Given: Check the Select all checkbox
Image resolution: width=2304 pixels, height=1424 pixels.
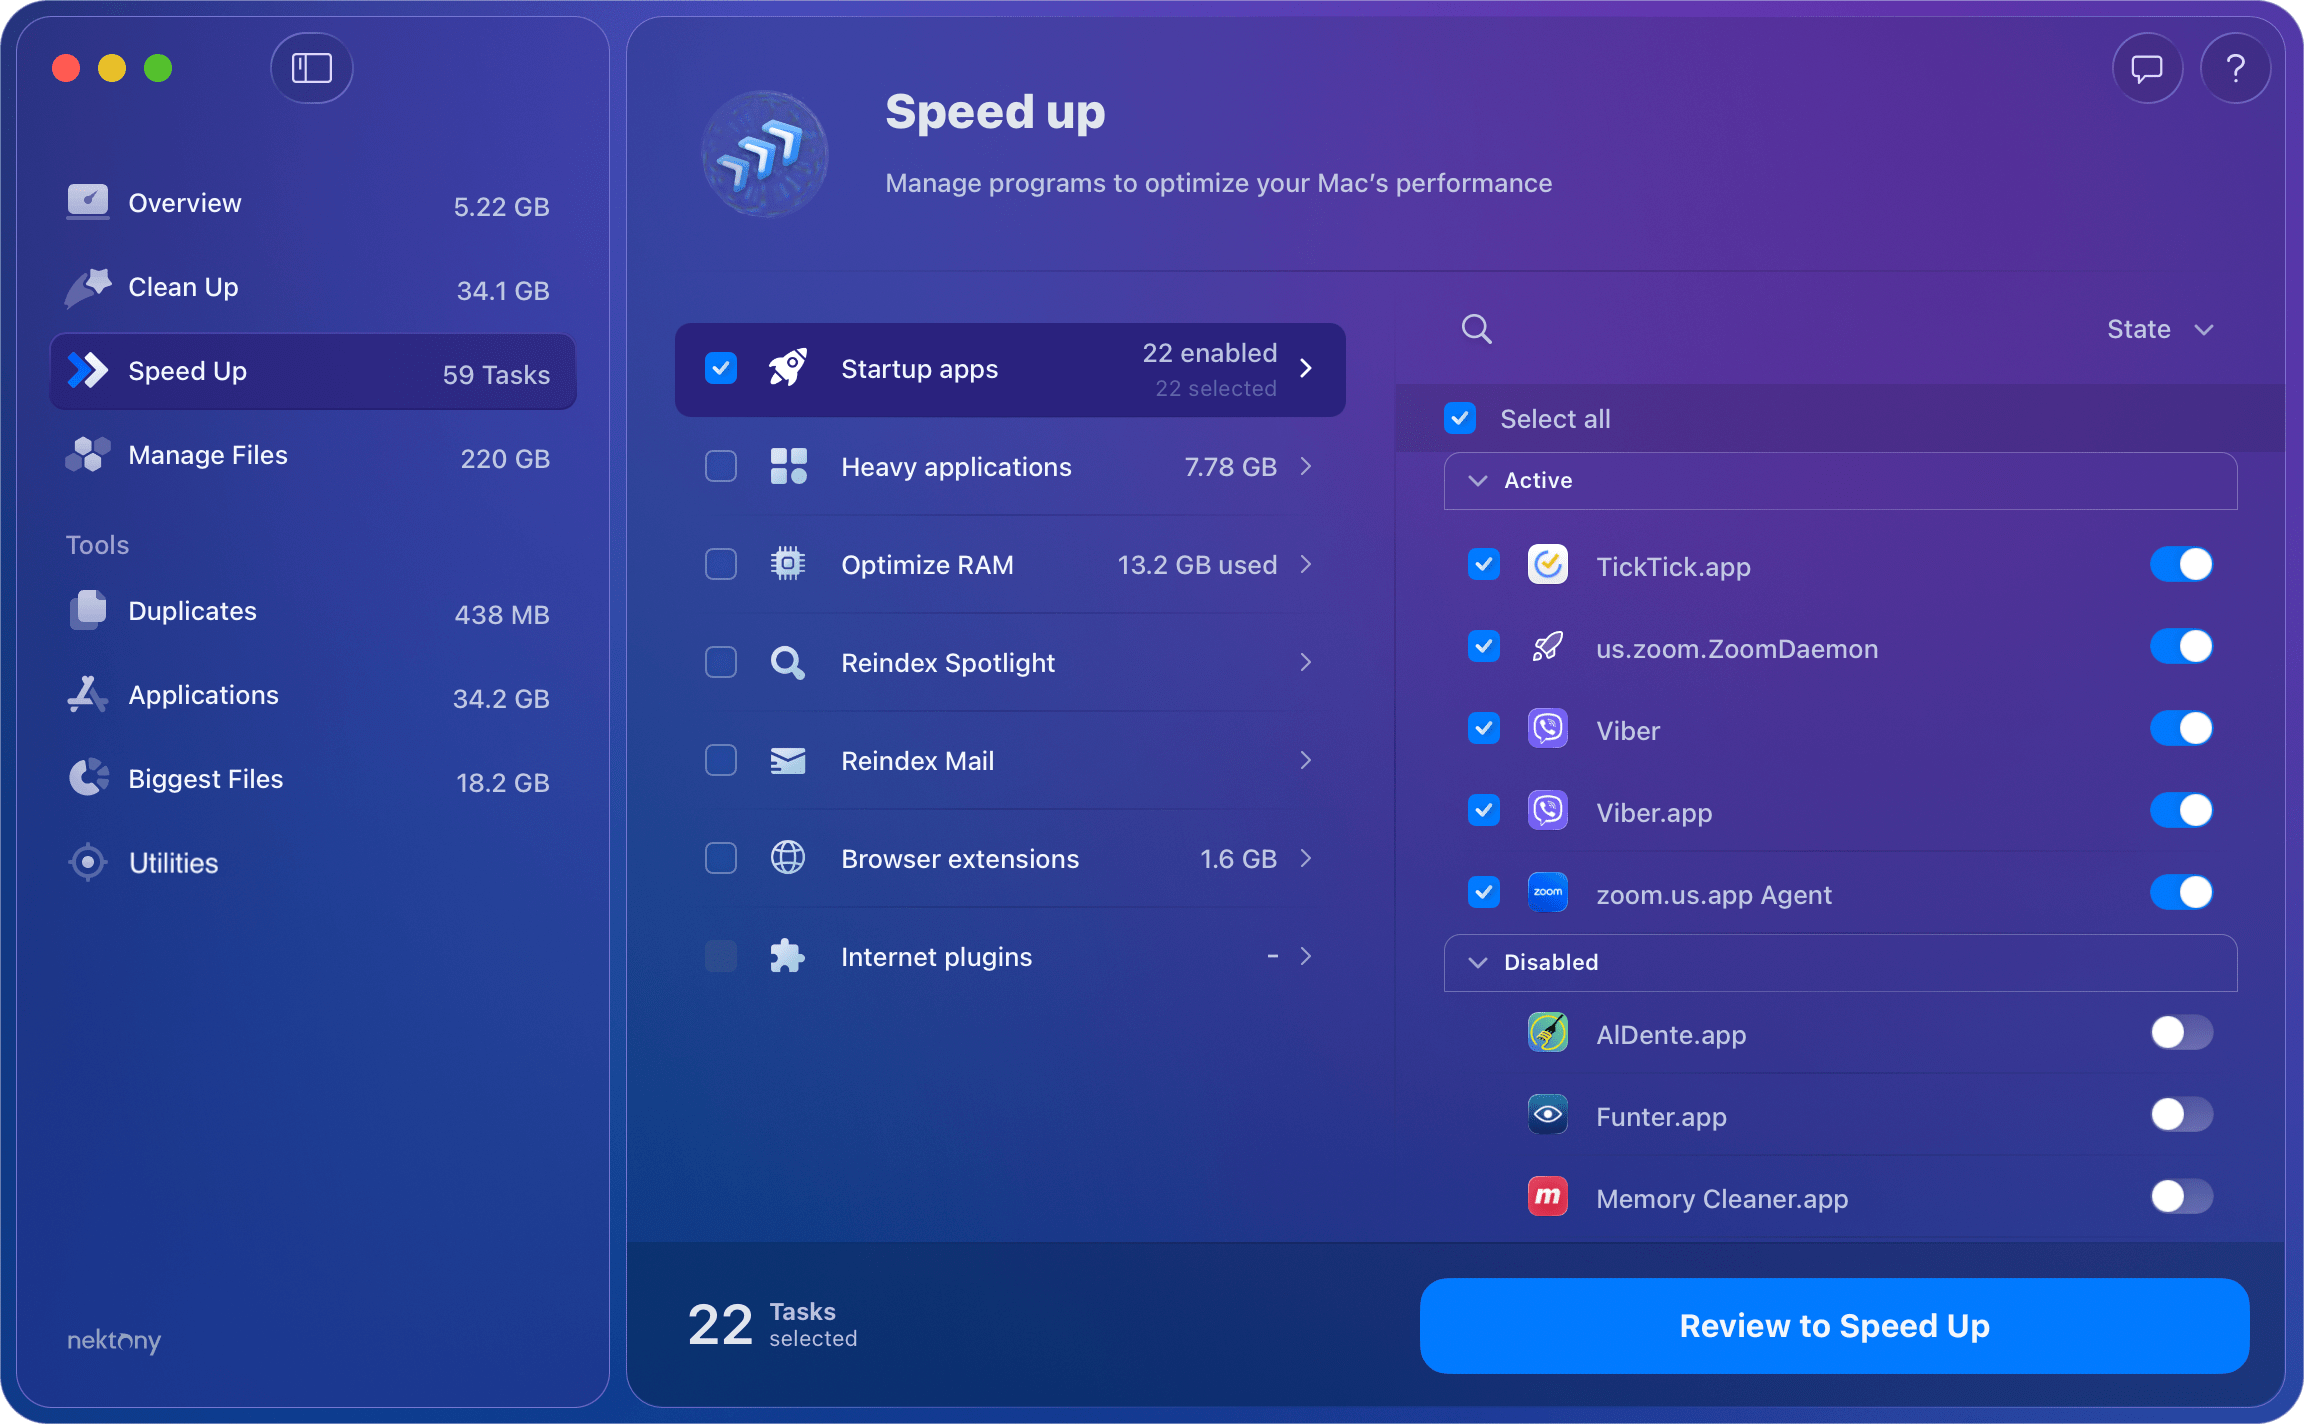Looking at the screenshot, I should coord(1460,418).
